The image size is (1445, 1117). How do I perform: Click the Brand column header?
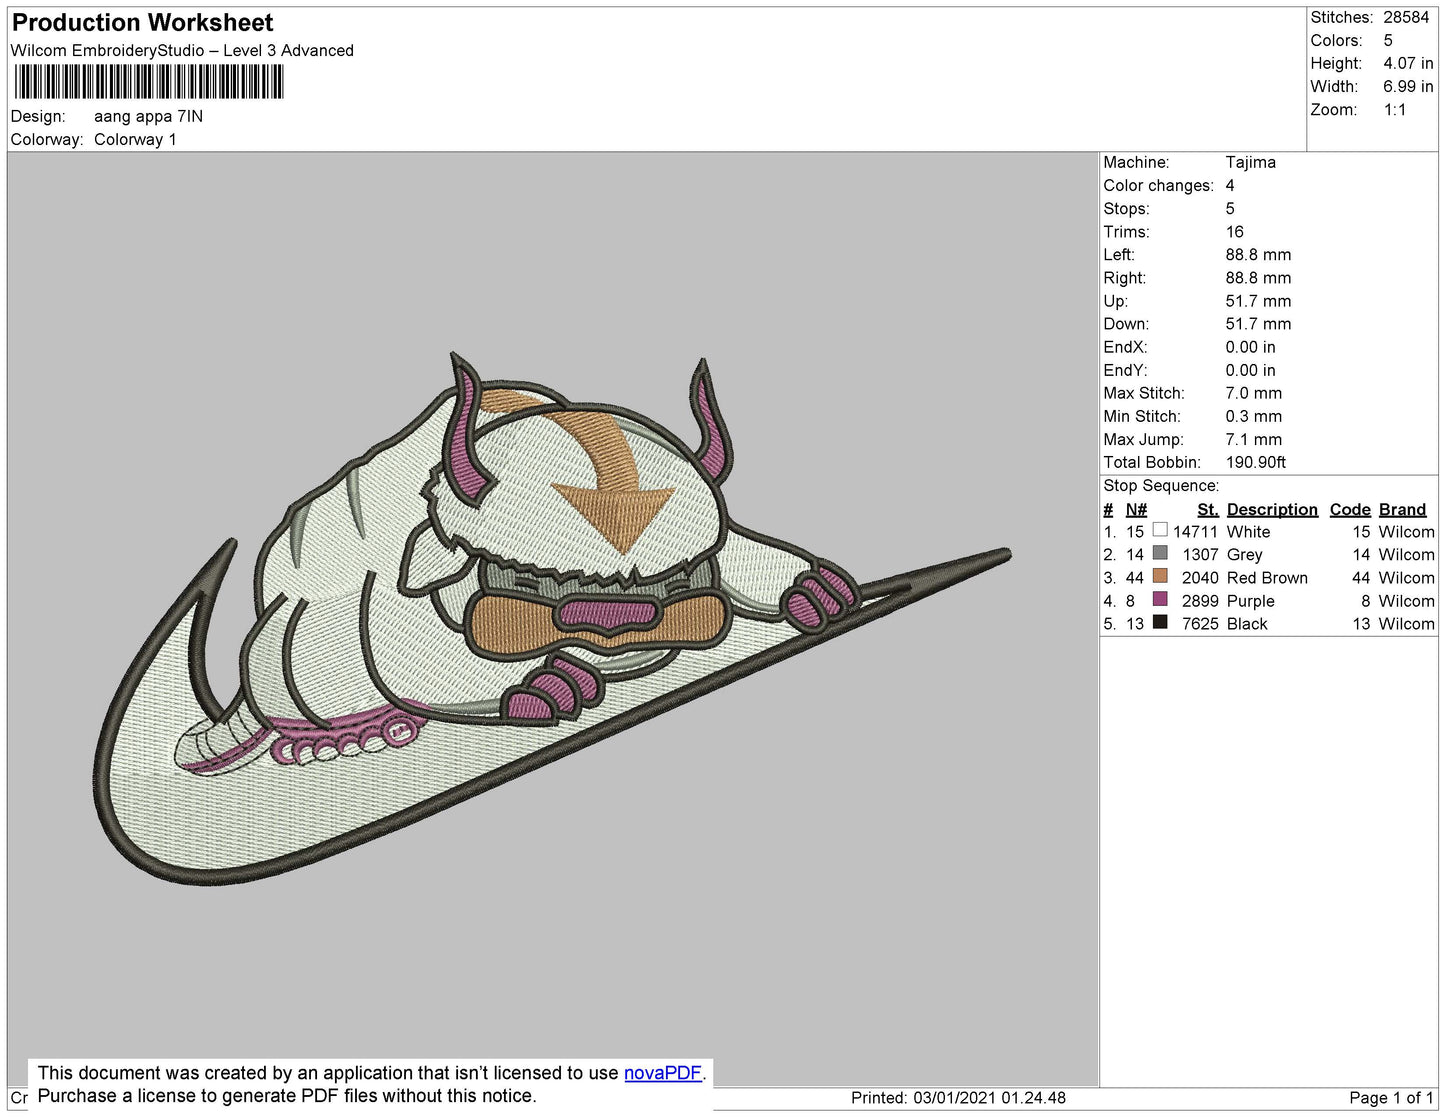click(1402, 509)
